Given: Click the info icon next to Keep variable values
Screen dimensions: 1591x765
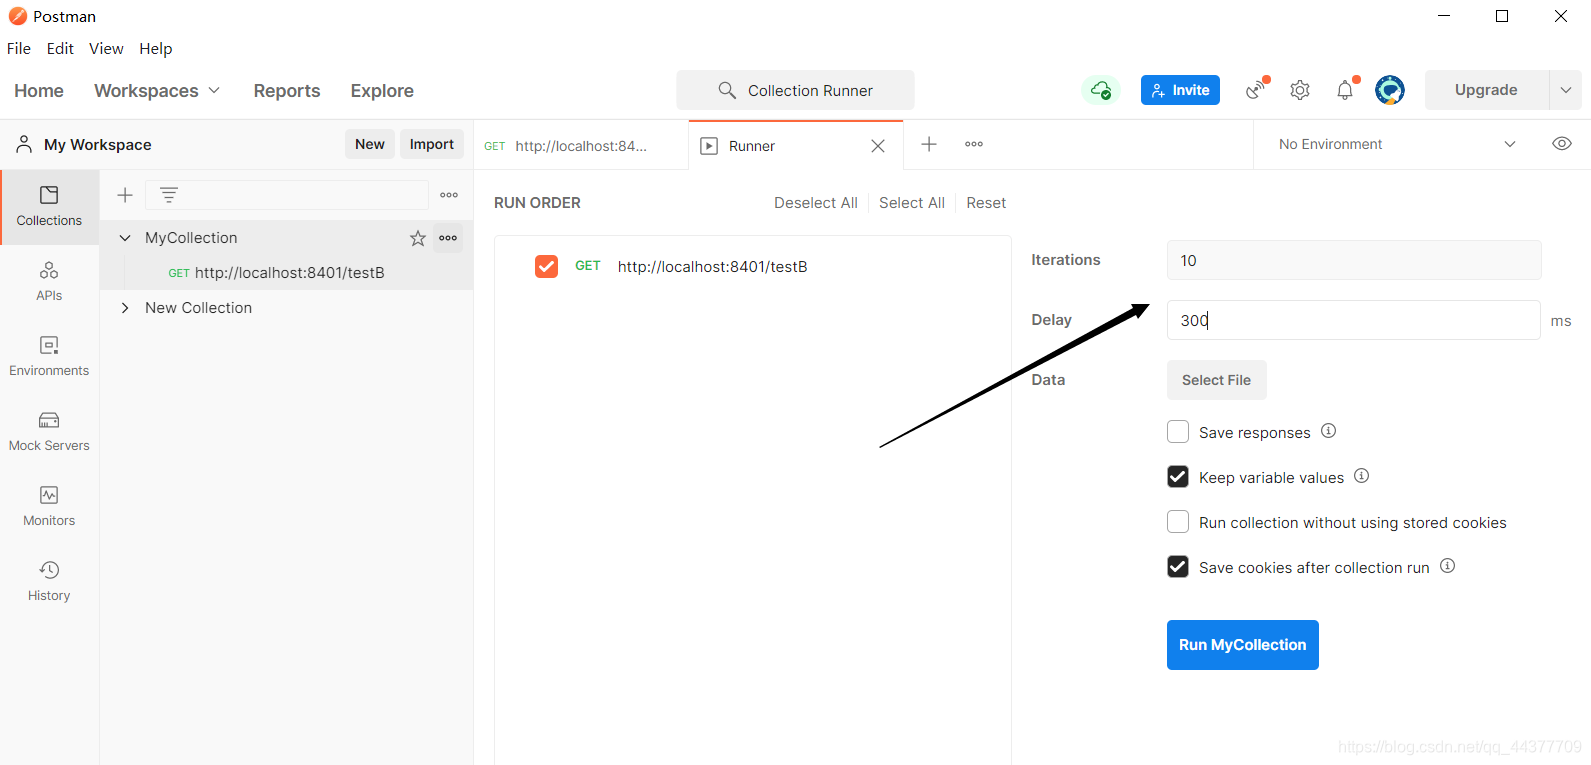Looking at the screenshot, I should (1362, 476).
